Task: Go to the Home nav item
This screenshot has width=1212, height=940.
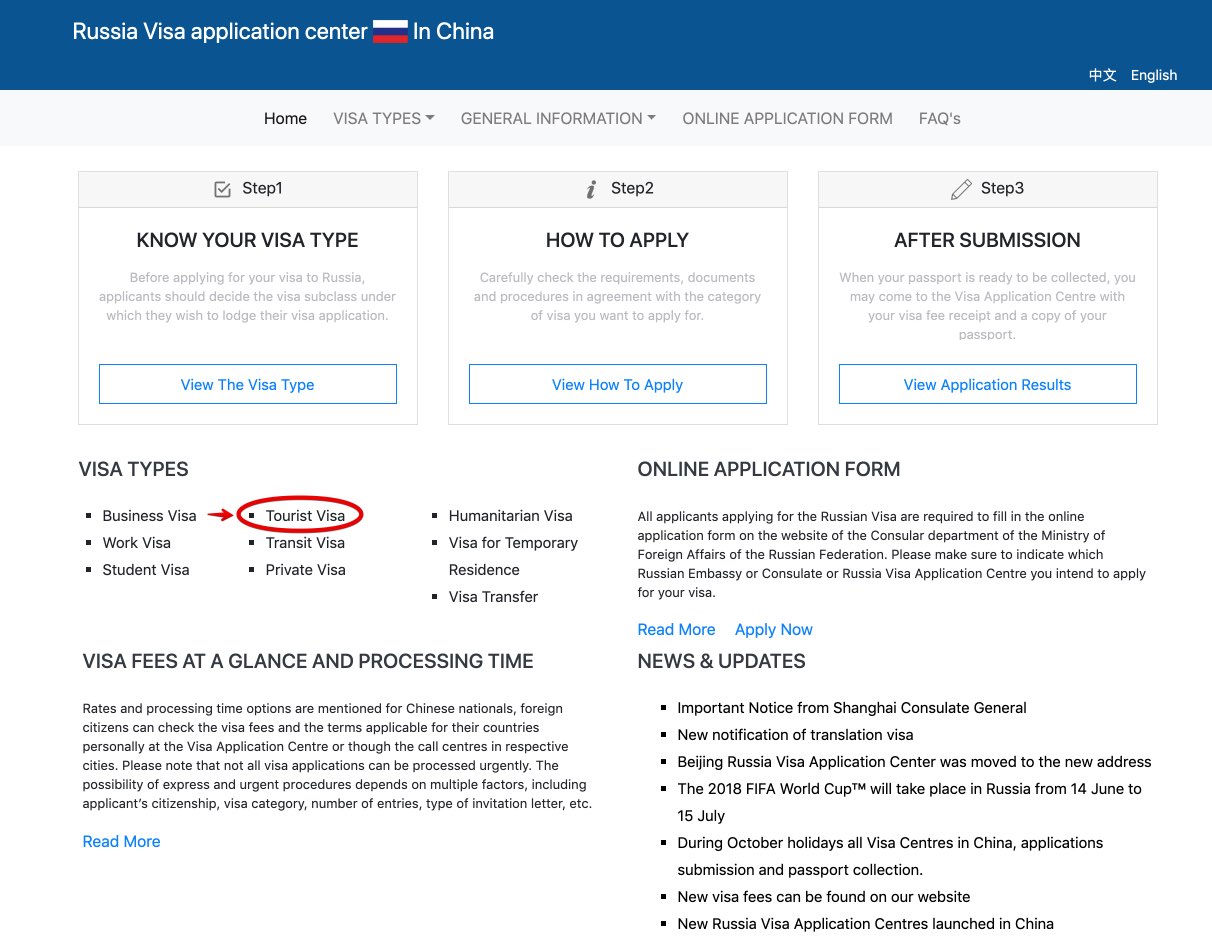Action: [x=285, y=118]
